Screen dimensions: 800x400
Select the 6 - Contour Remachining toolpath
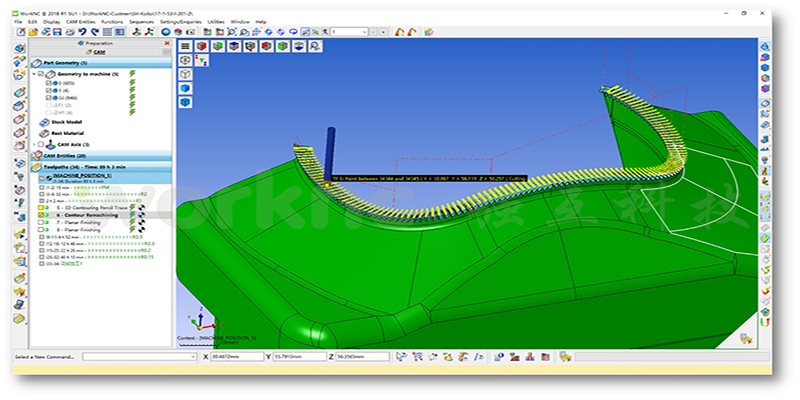coord(87,215)
